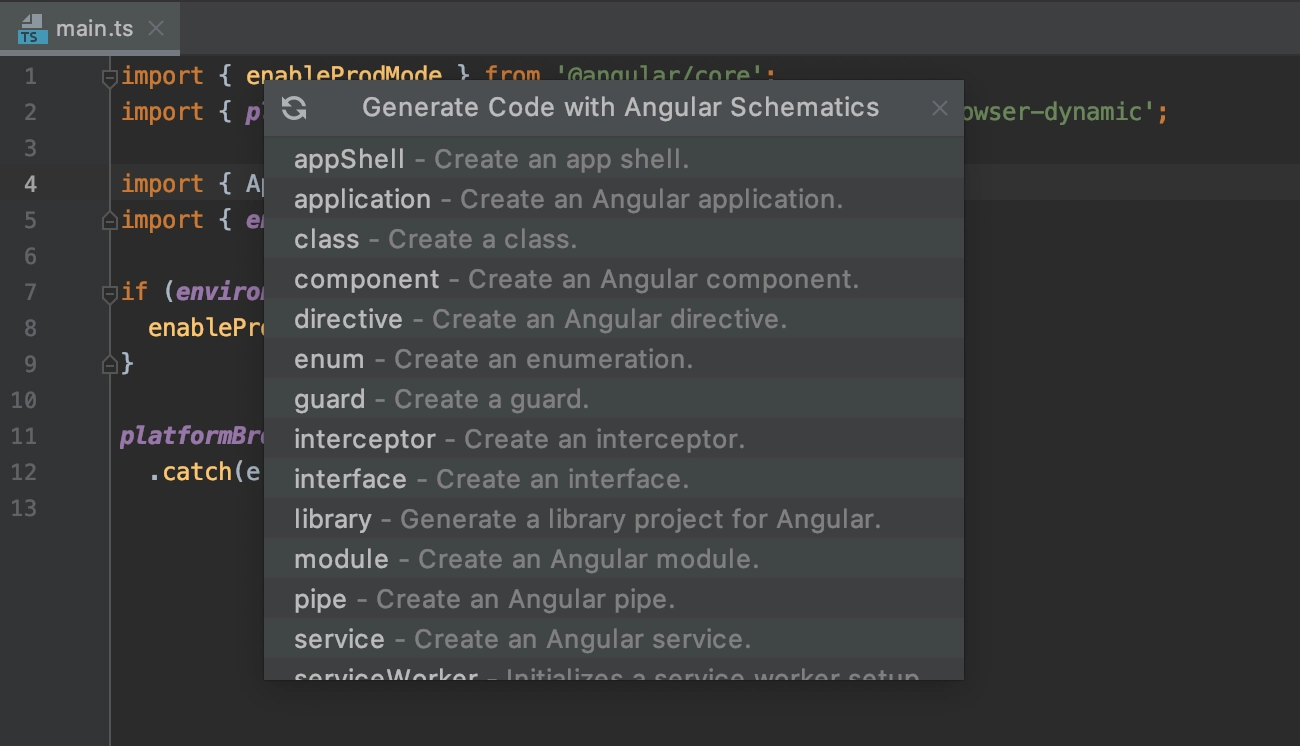The image size is (1300, 746).
Task: Click the if keyword on line 7
Action: [134, 292]
